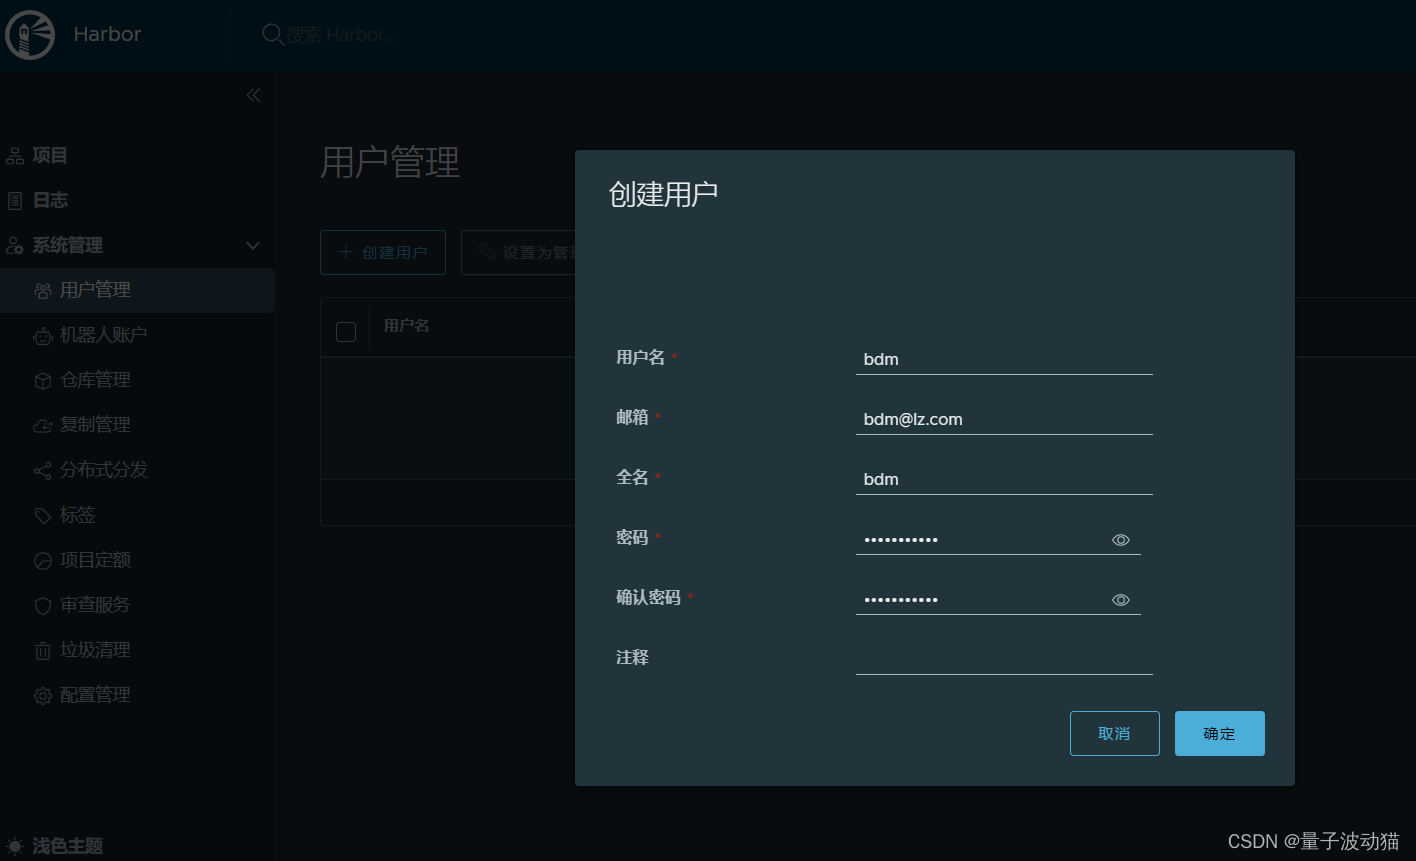Viewport: 1416px width, 861px height.
Task: Click the search magnifier icon
Action: pos(272,35)
